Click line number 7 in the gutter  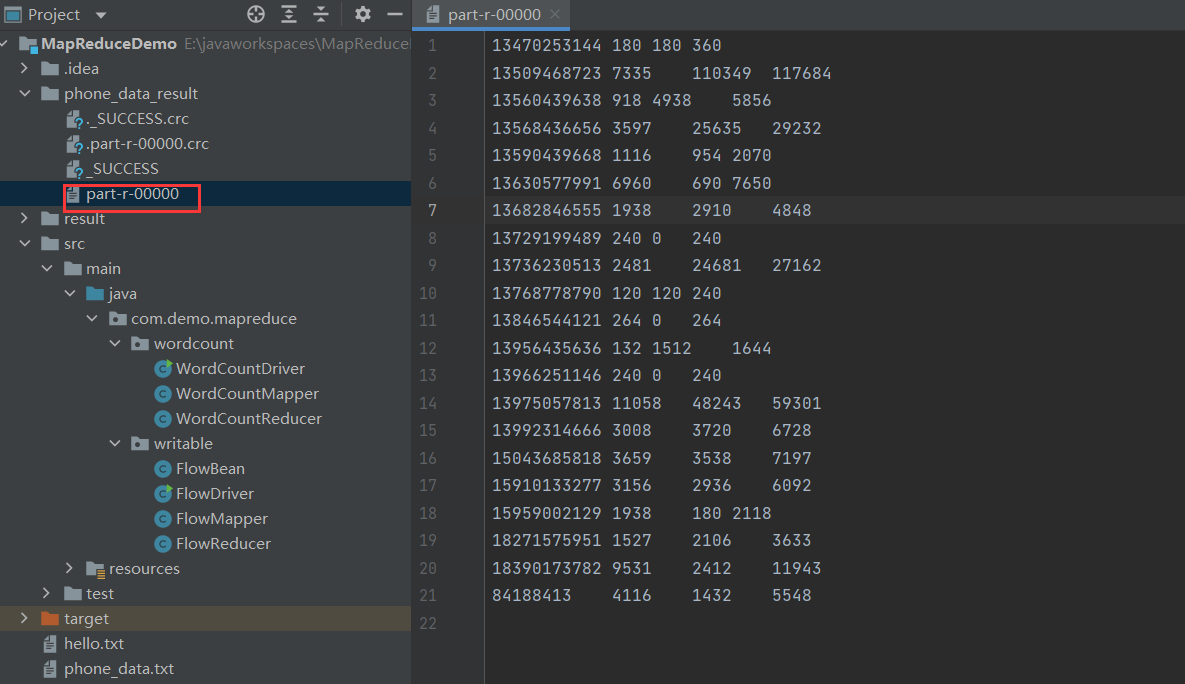[432, 210]
